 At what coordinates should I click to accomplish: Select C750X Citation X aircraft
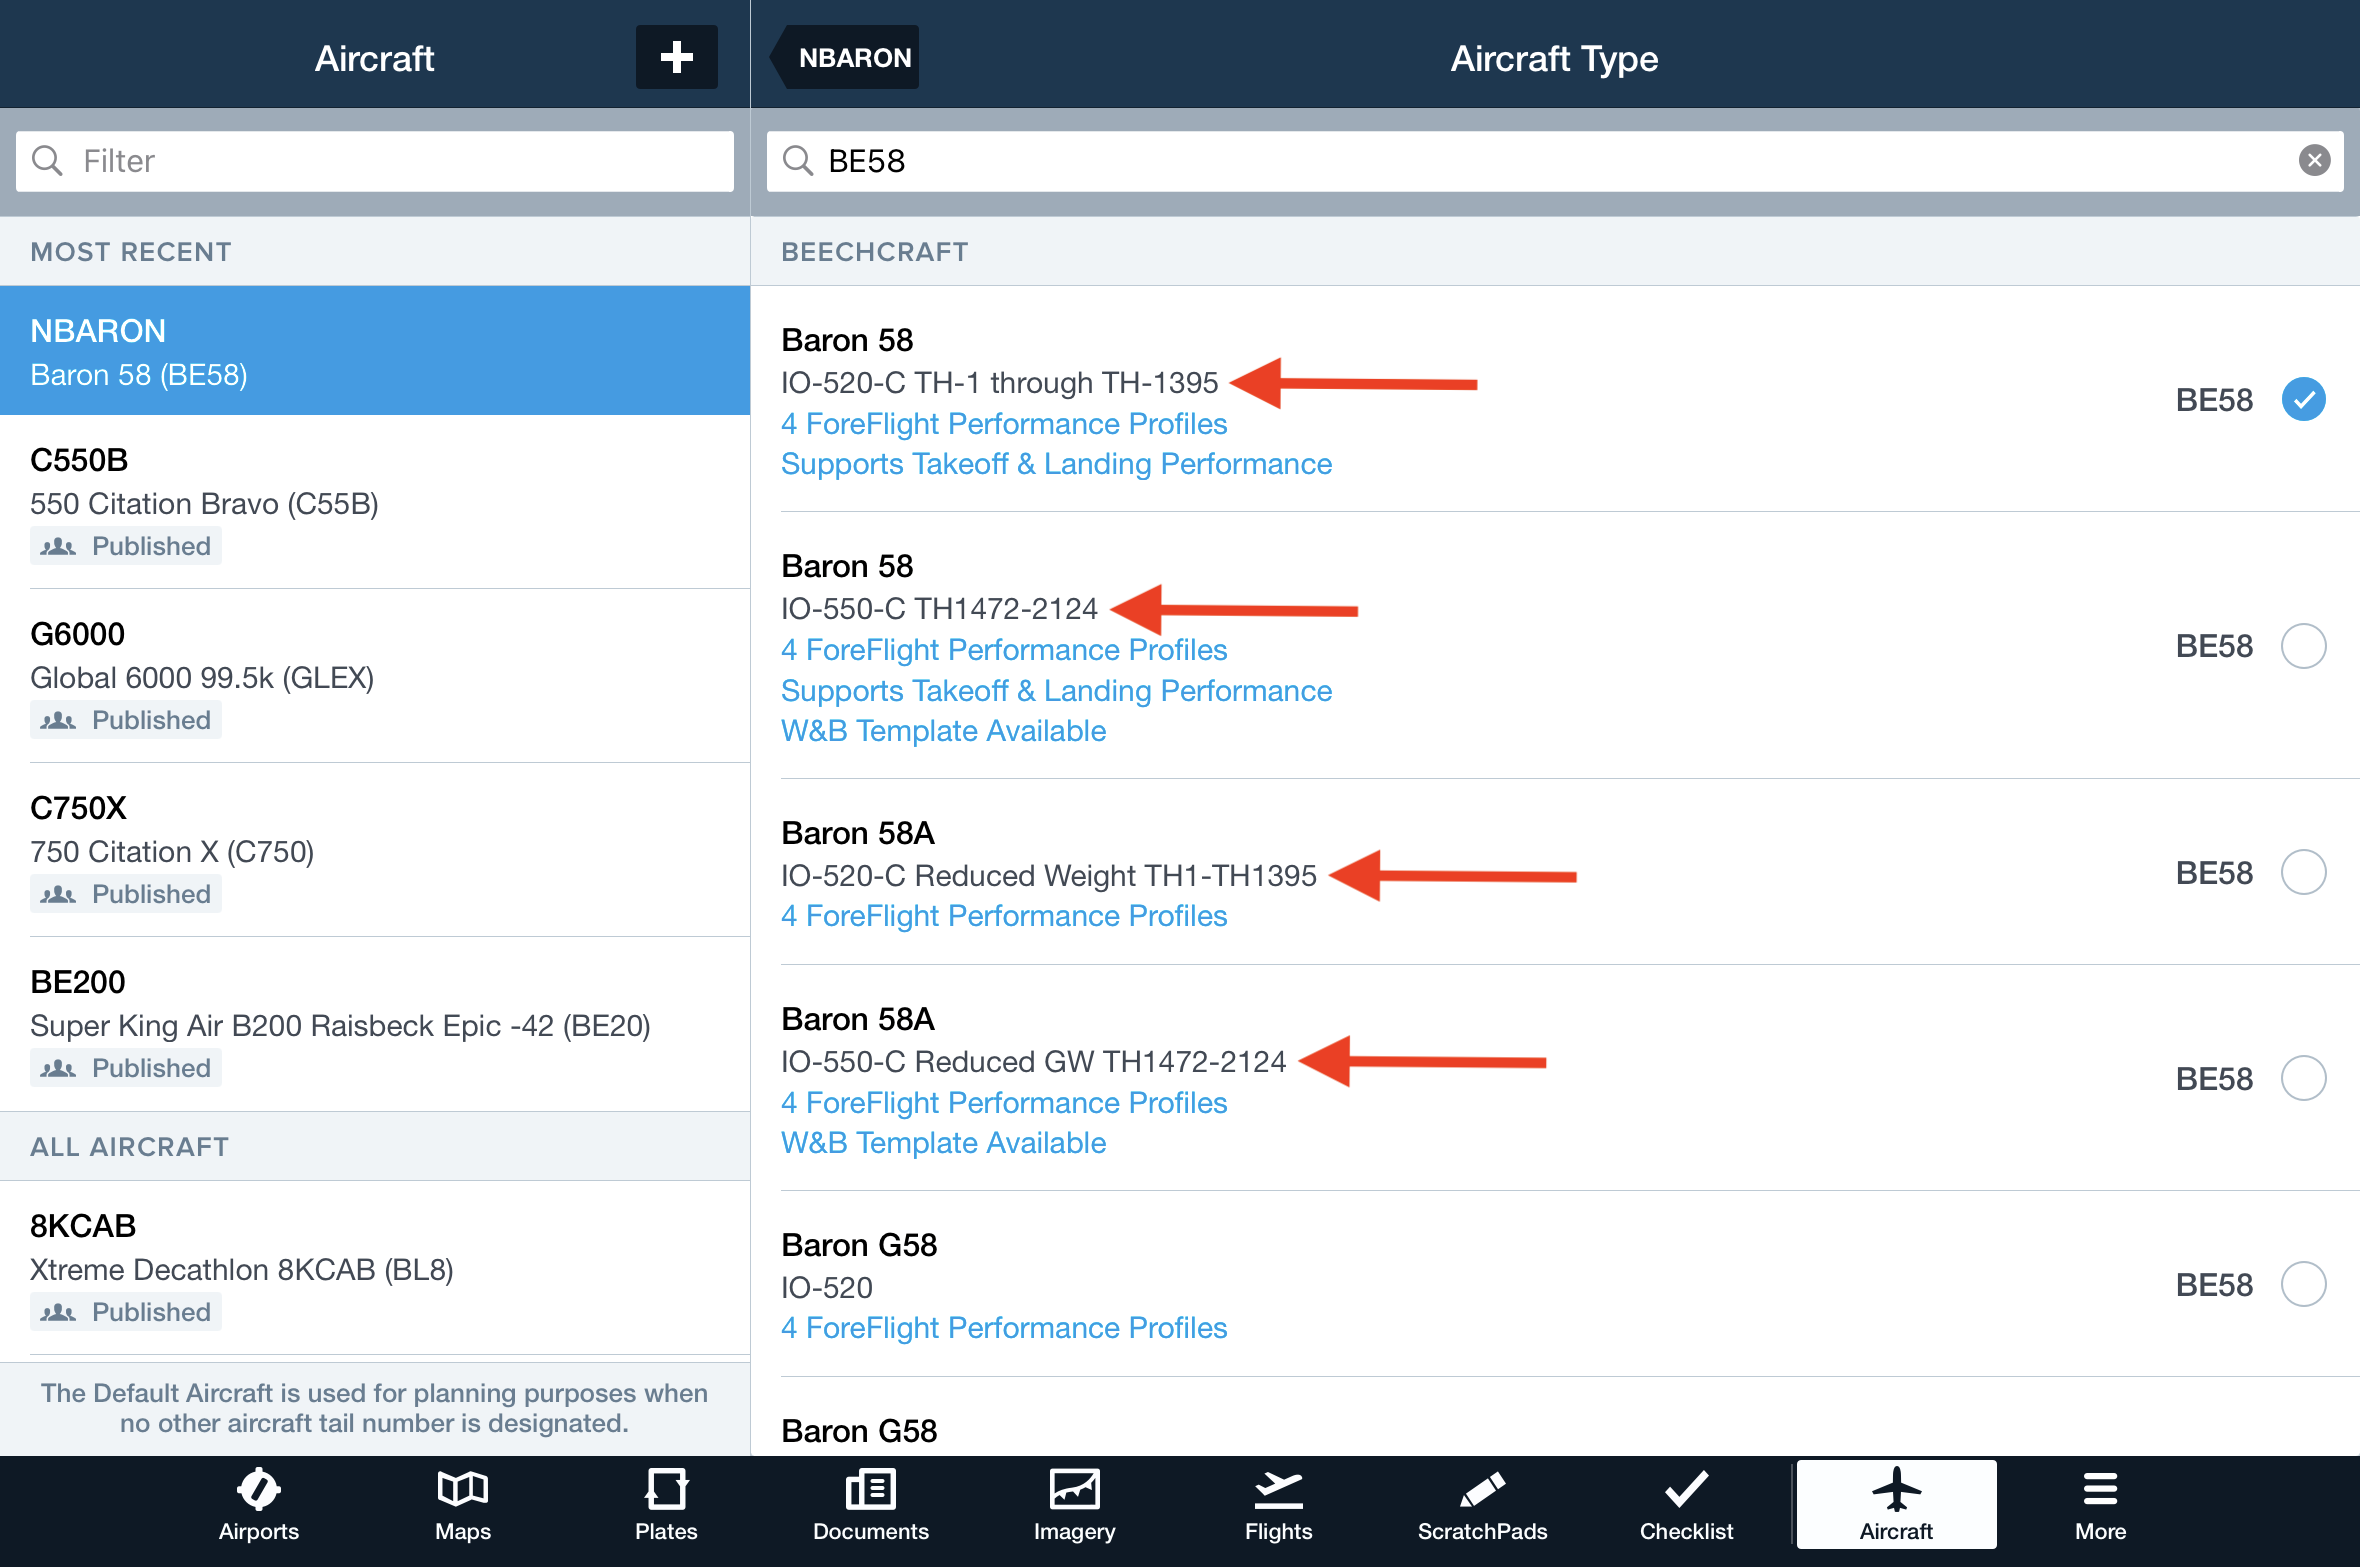click(375, 850)
